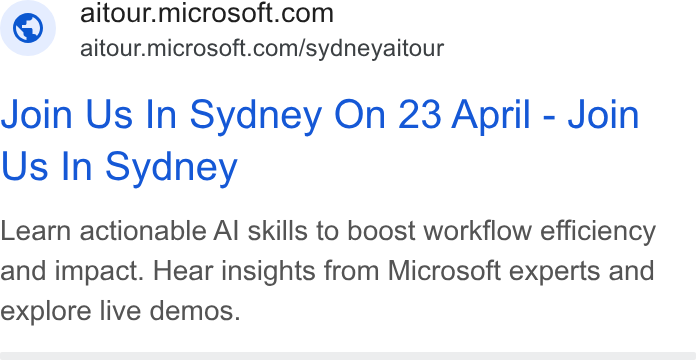The width and height of the screenshot is (696, 360).
Task: Click the trailing "Join" in the headline
Action: pyautogui.click(x=603, y=115)
